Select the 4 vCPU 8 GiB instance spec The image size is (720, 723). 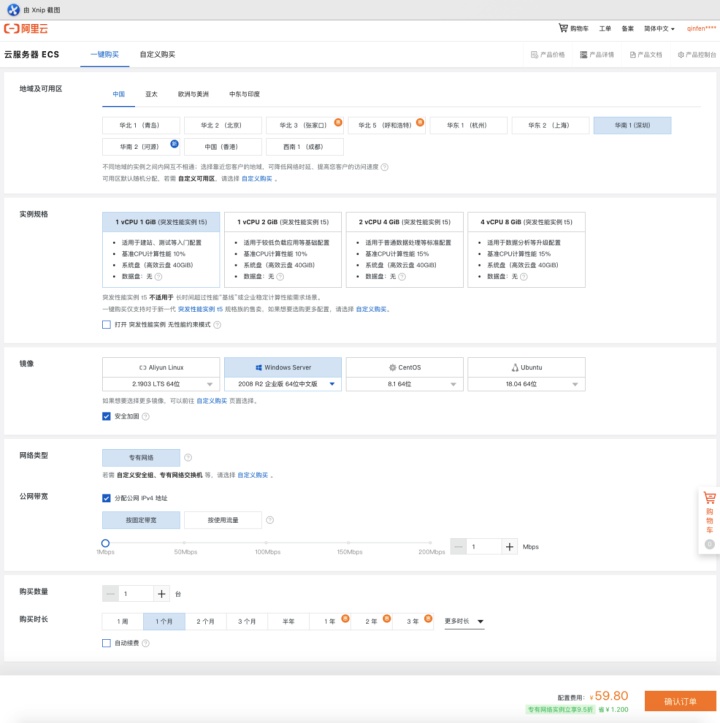pyautogui.click(x=526, y=250)
